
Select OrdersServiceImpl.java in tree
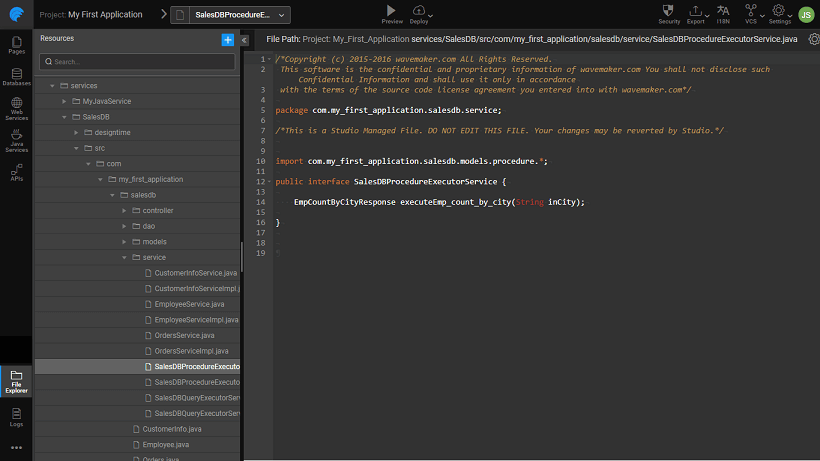click(191, 351)
